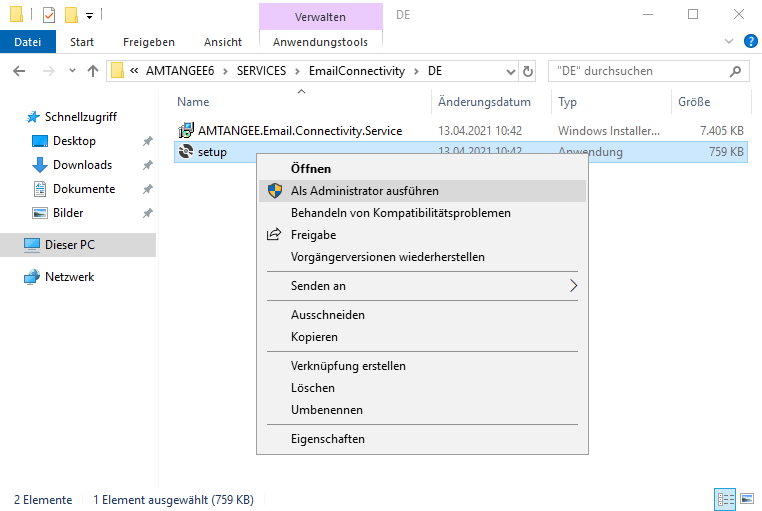Choose Vorgängerversionen wiederherstellen
762x511 pixels.
[x=422, y=256]
